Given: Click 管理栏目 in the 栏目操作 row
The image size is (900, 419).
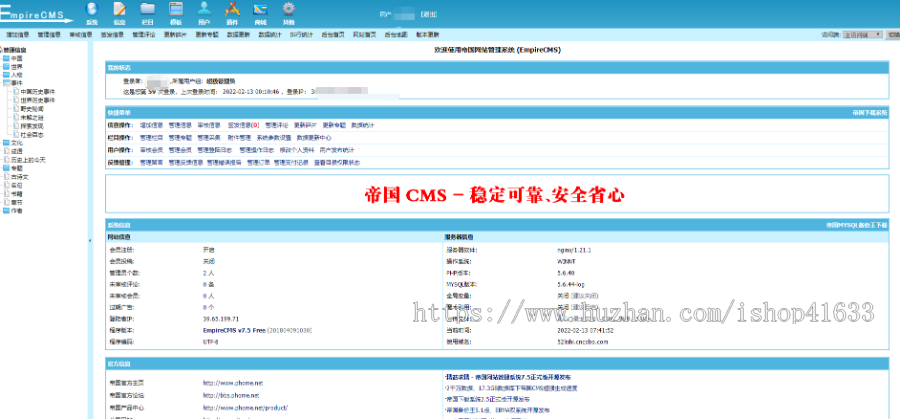Looking at the screenshot, I should click(152, 138).
